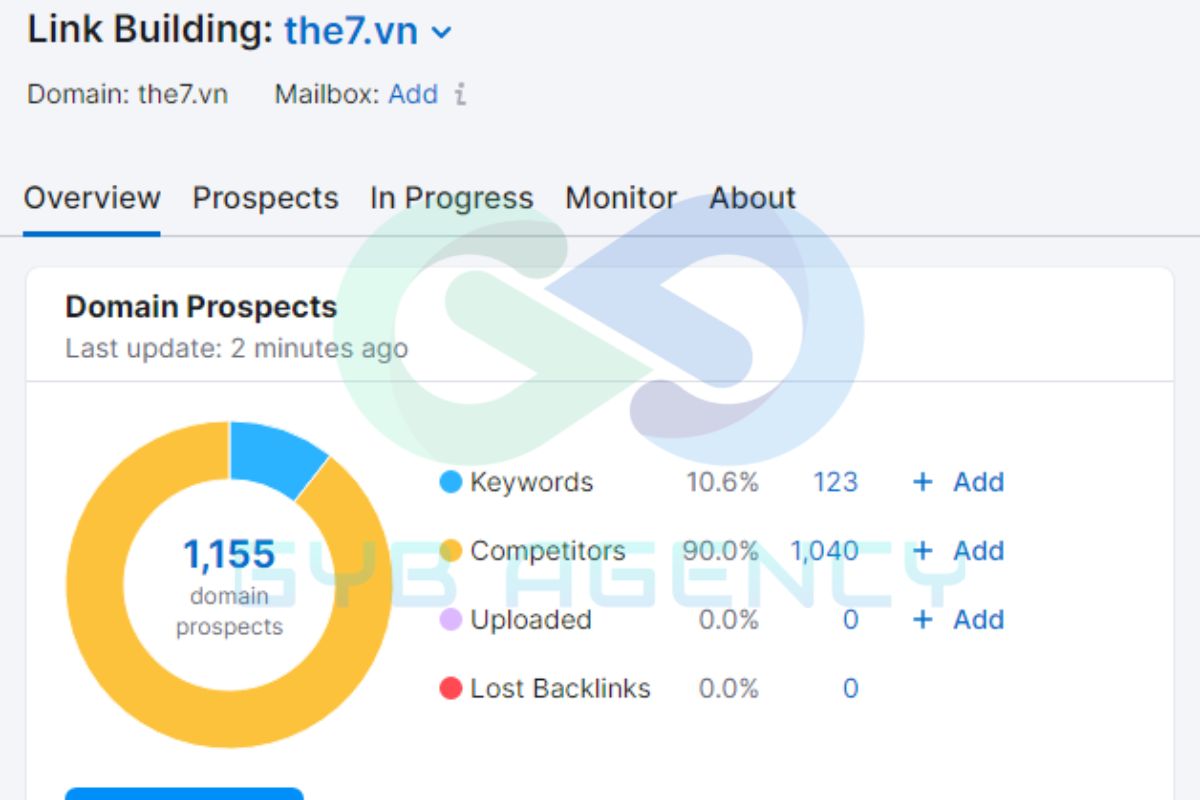This screenshot has width=1200, height=800.
Task: Click the '10.6%' Keywords percentage
Action: pos(722,482)
